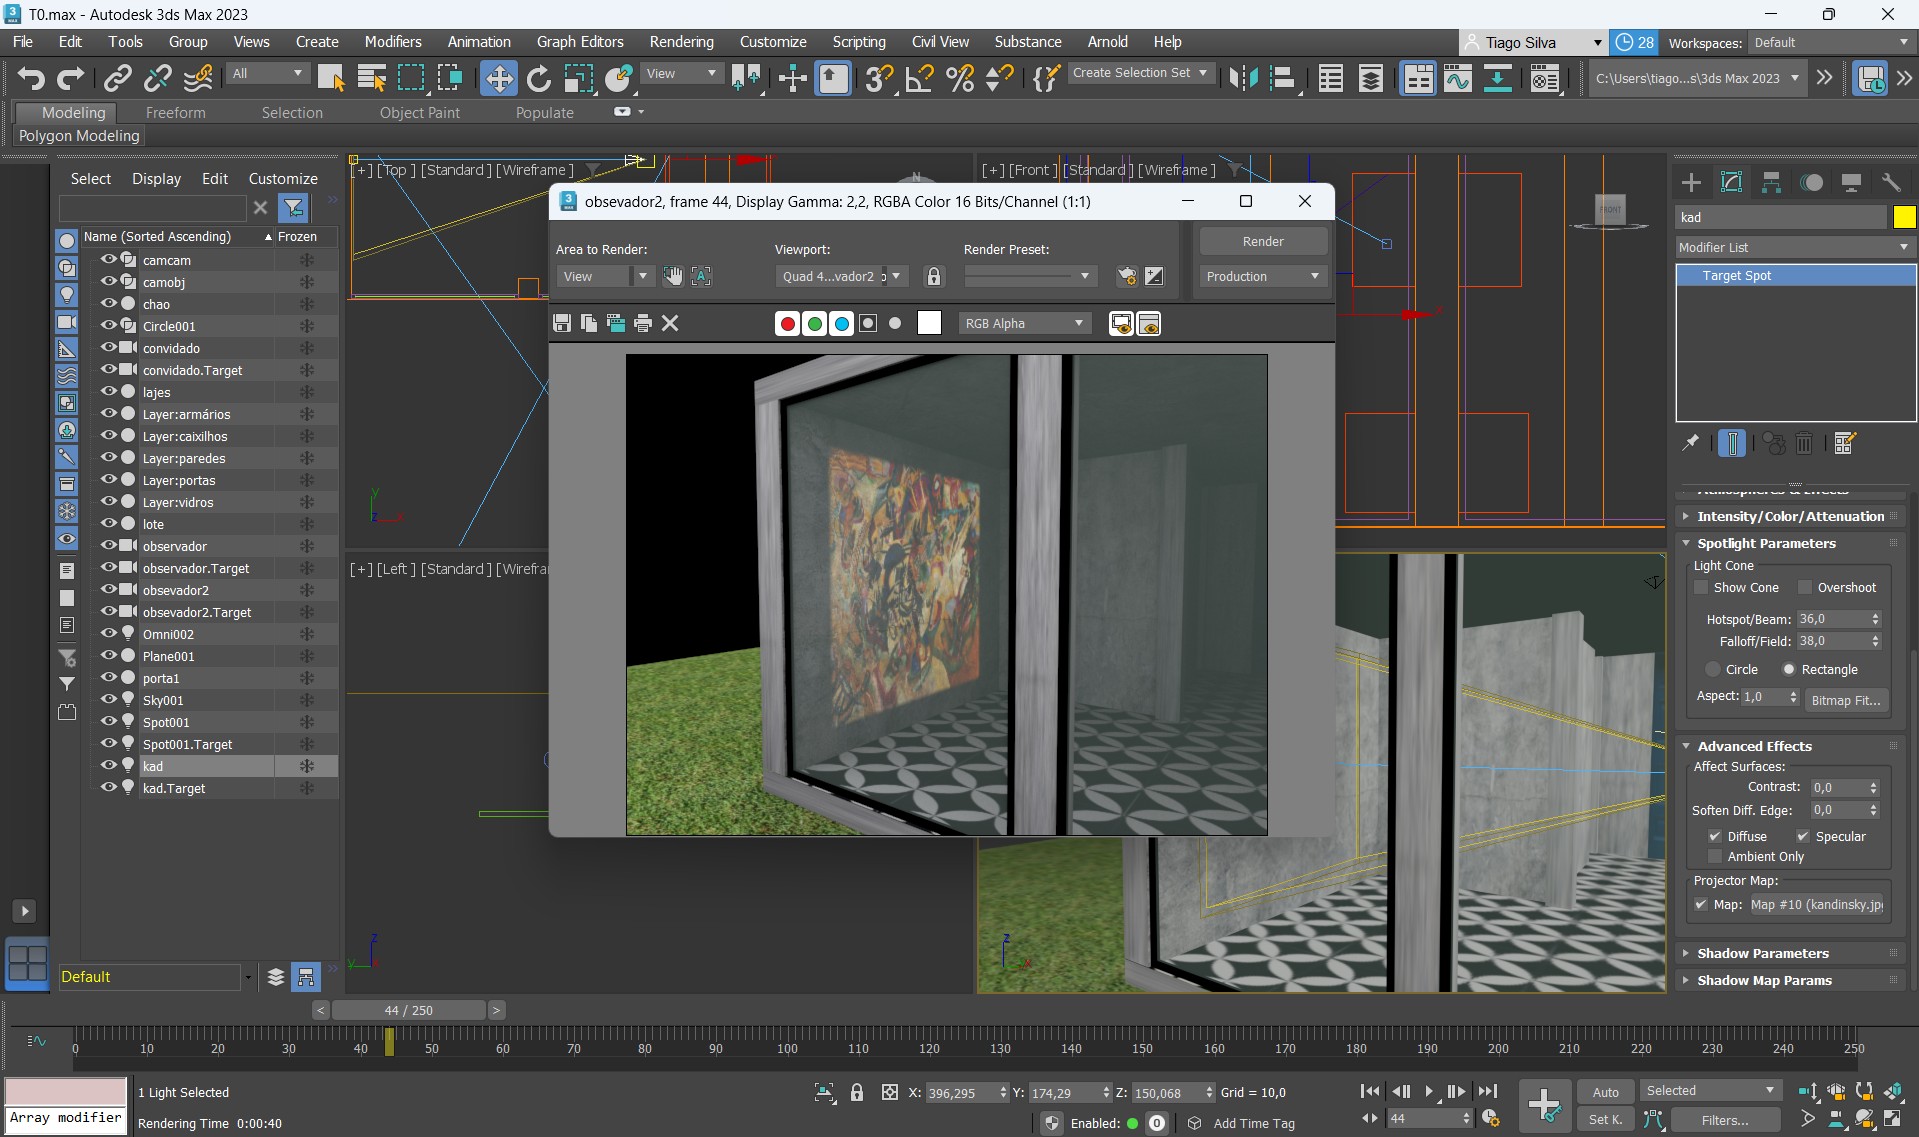Click the yellow object color swatch
1919x1137 pixels.
(1903, 217)
